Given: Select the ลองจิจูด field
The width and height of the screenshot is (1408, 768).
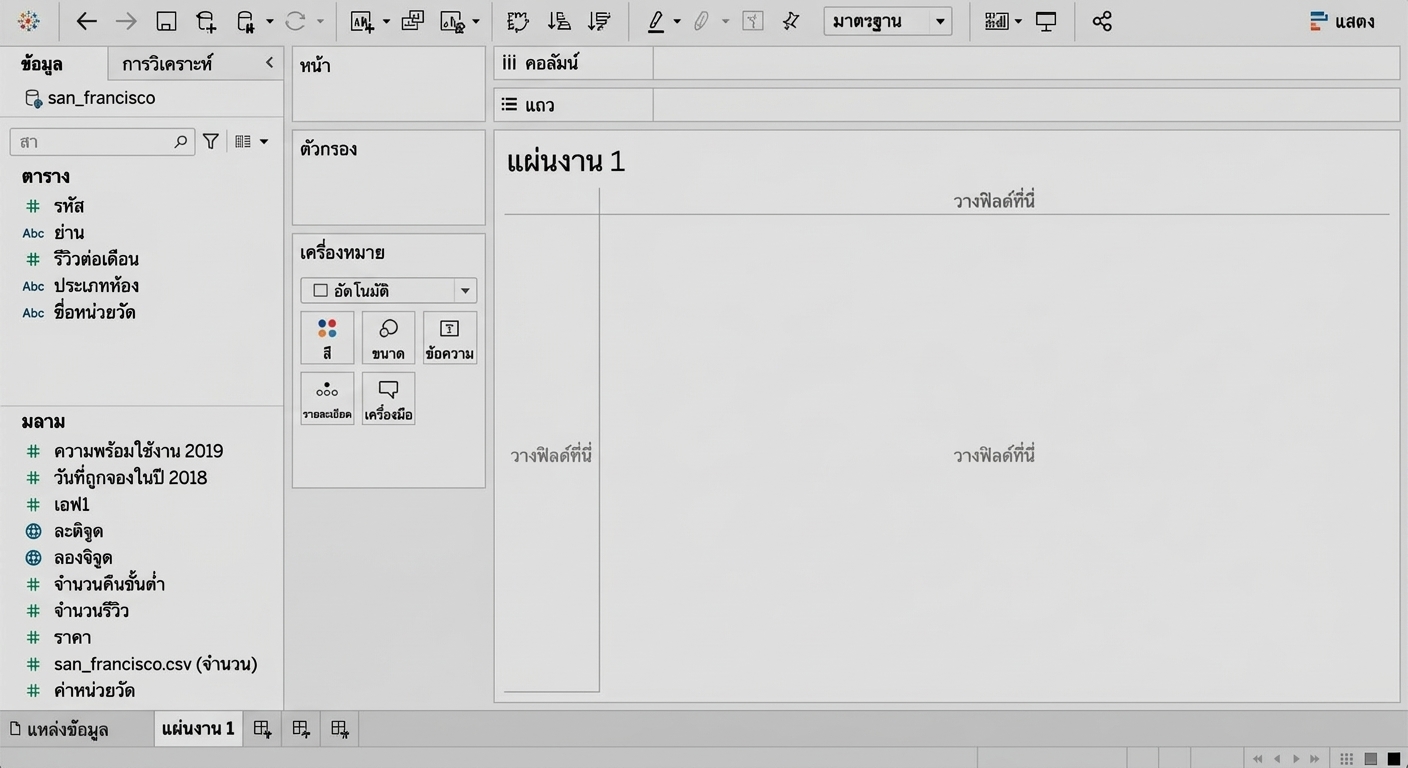Looking at the screenshot, I should pos(83,558).
